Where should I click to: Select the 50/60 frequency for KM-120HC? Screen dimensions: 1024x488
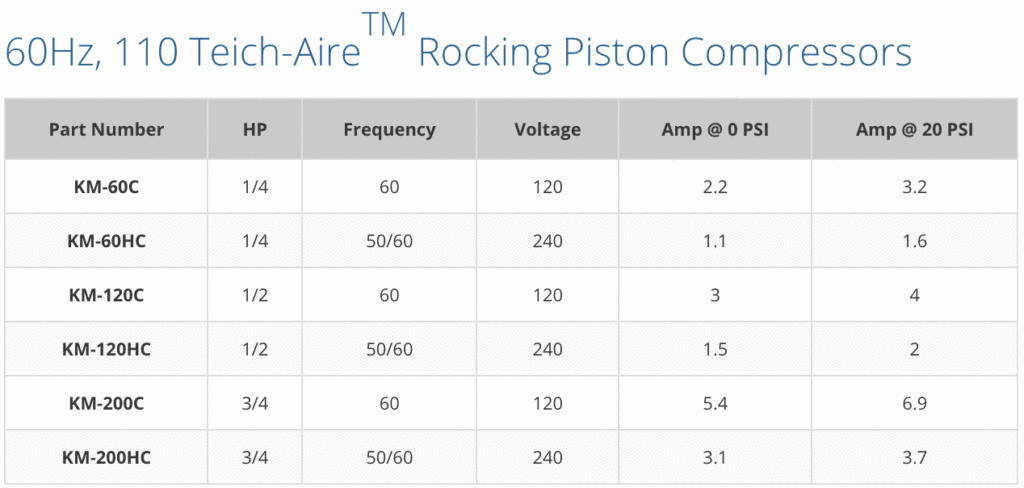[x=389, y=349]
